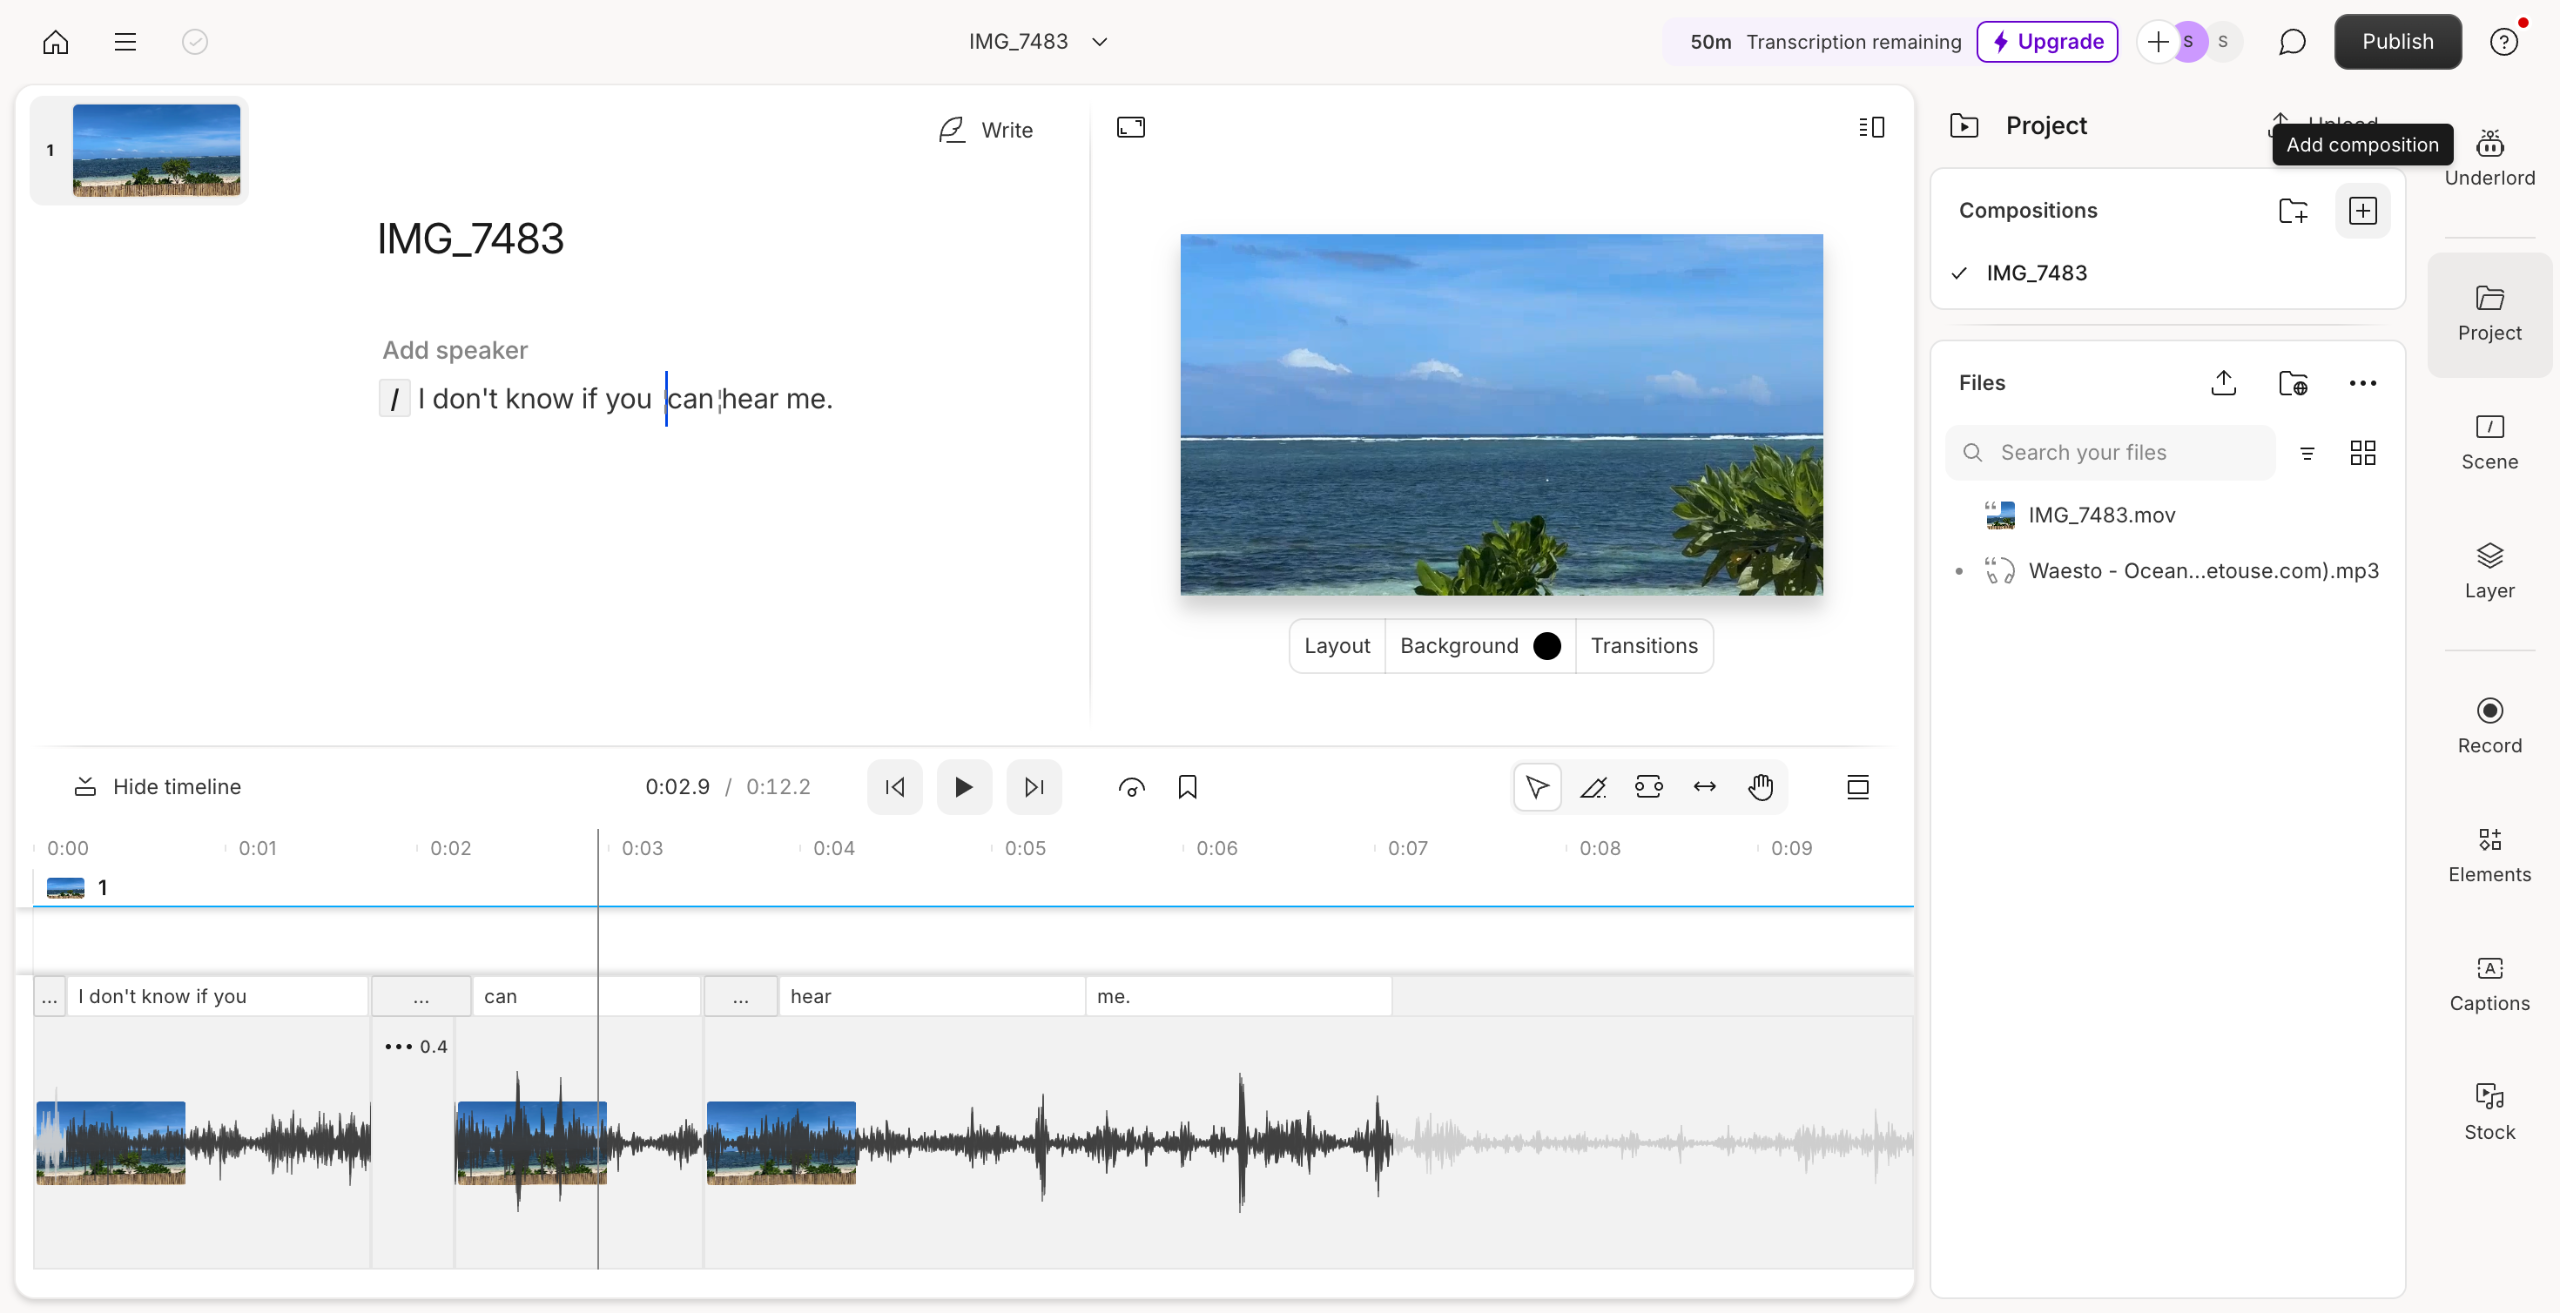Viewport: 2560px width, 1313px height.
Task: Select the Blade tool in timeline toolbar
Action: pyautogui.click(x=1593, y=787)
